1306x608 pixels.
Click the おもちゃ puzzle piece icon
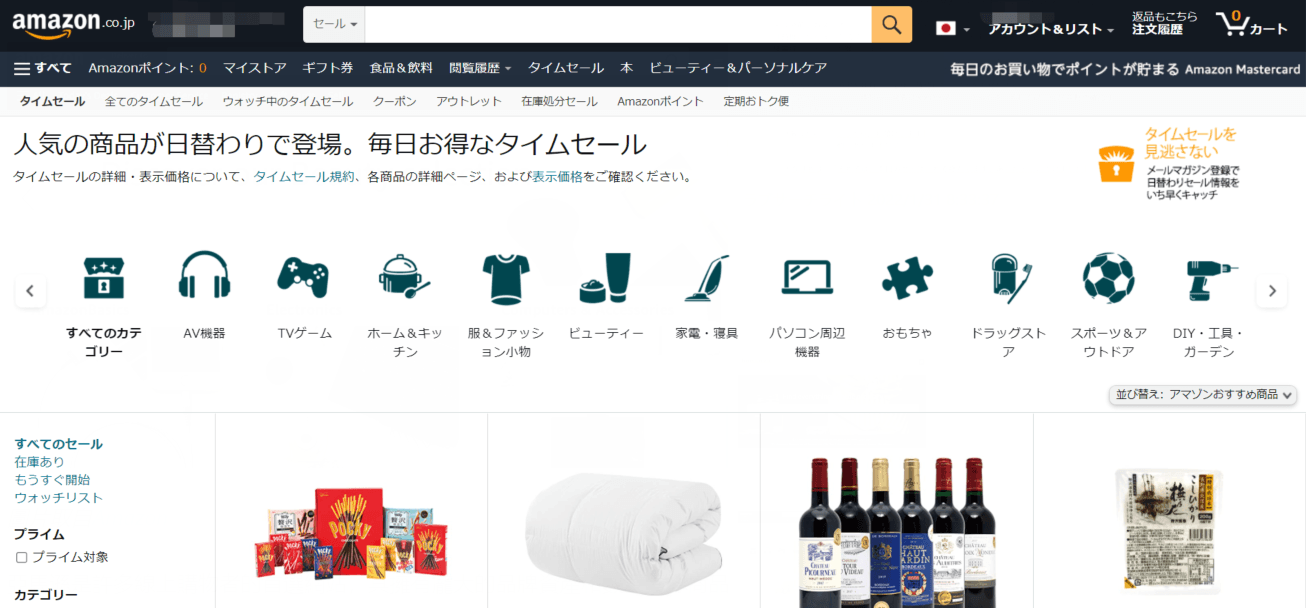pos(906,278)
